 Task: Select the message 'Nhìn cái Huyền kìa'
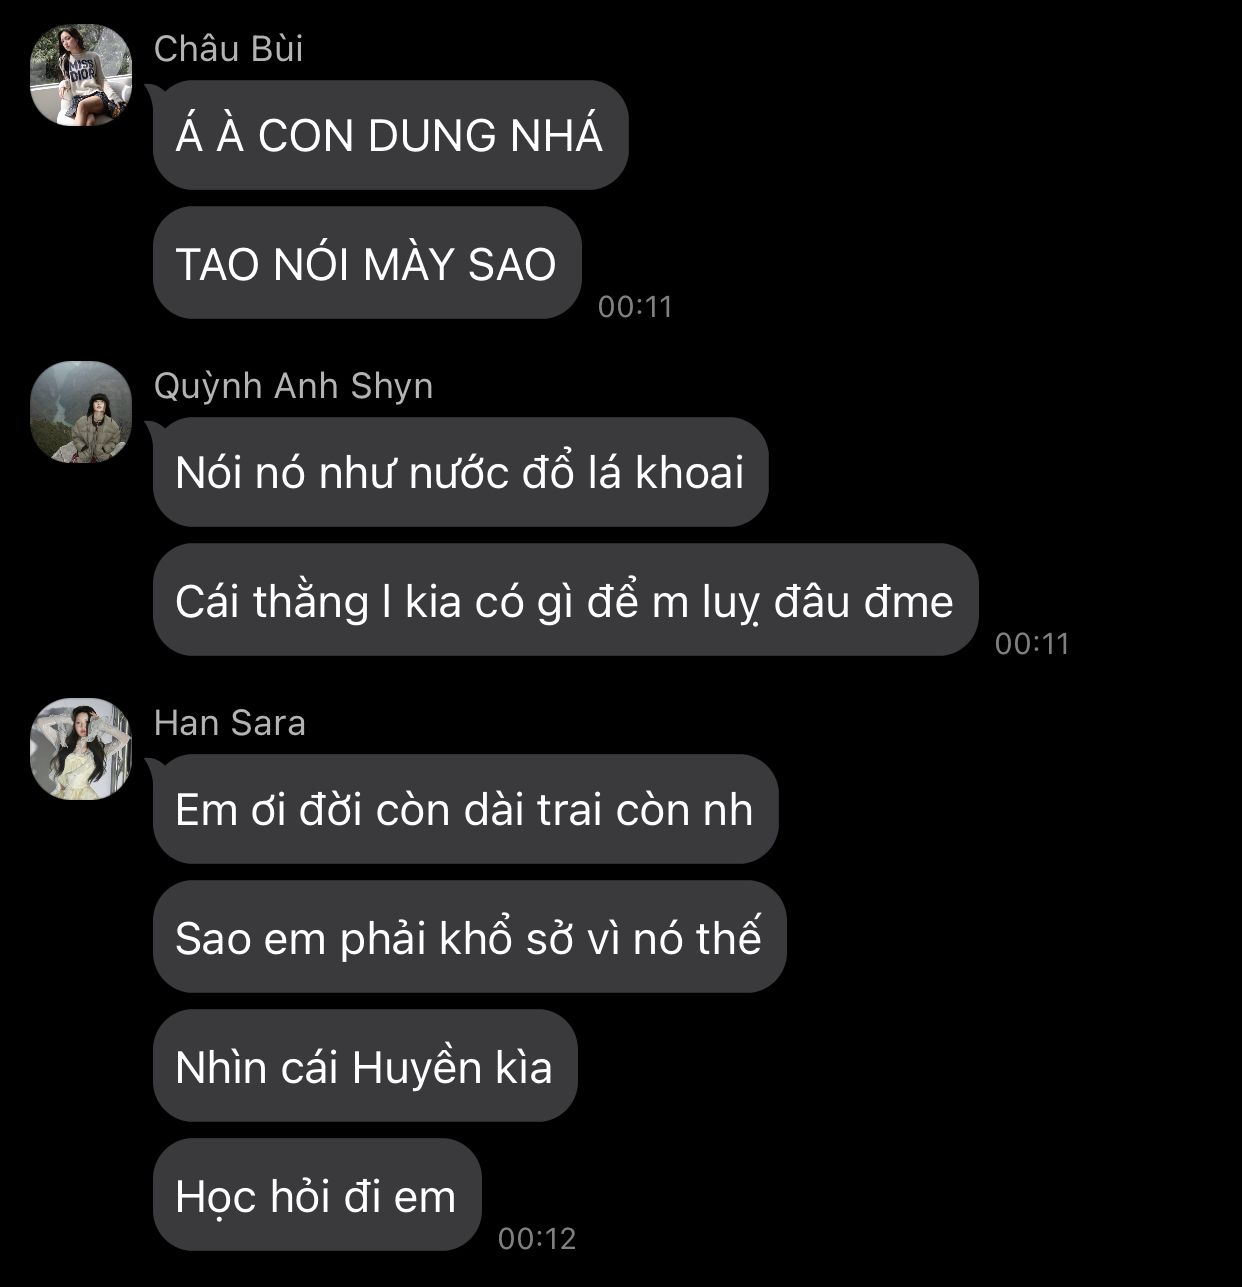tap(365, 1066)
